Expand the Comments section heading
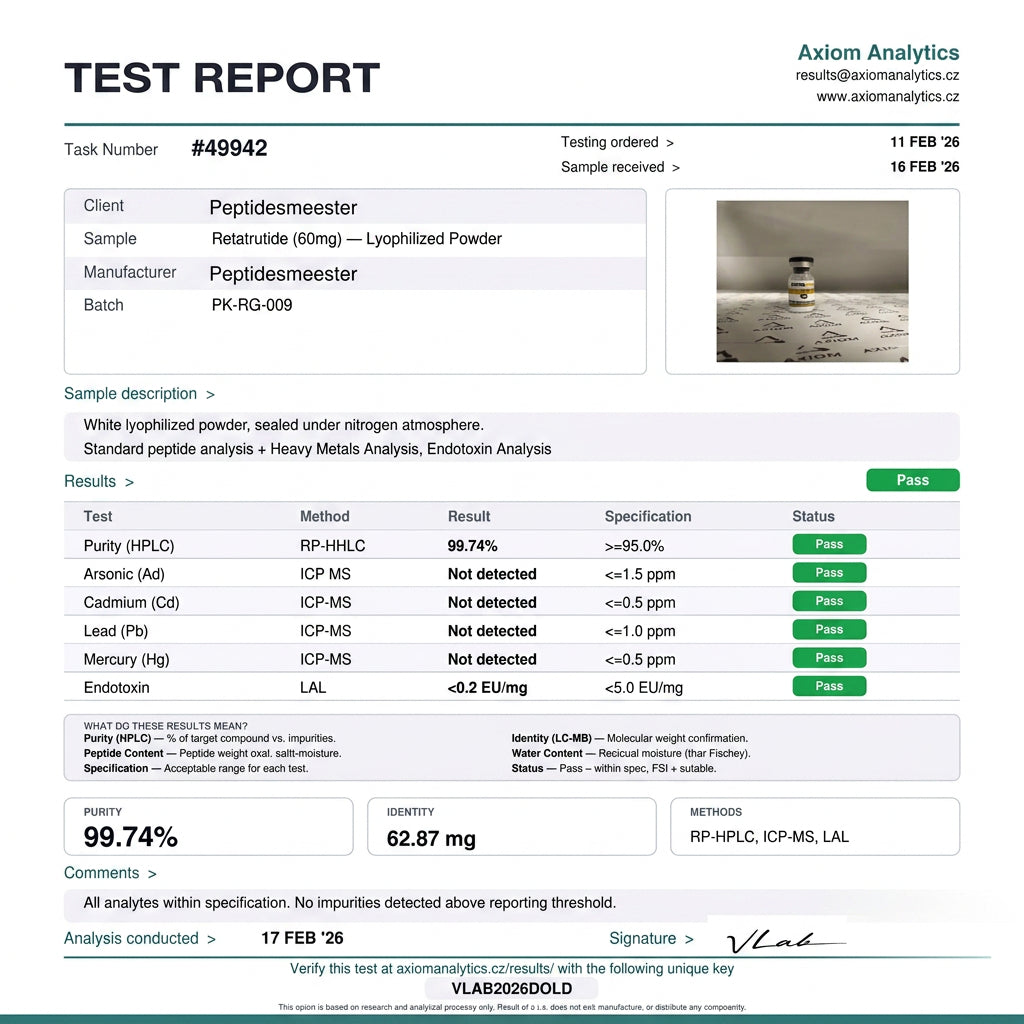The width and height of the screenshot is (1024, 1024). (x=110, y=873)
